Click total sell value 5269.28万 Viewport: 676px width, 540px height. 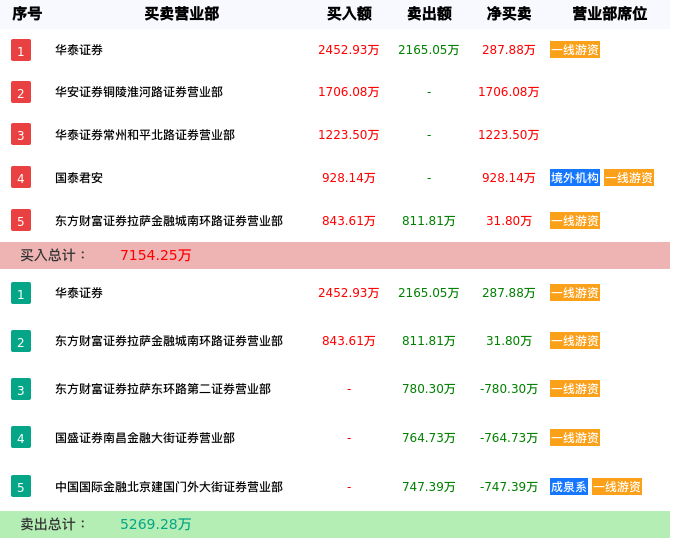pyautogui.click(x=155, y=524)
